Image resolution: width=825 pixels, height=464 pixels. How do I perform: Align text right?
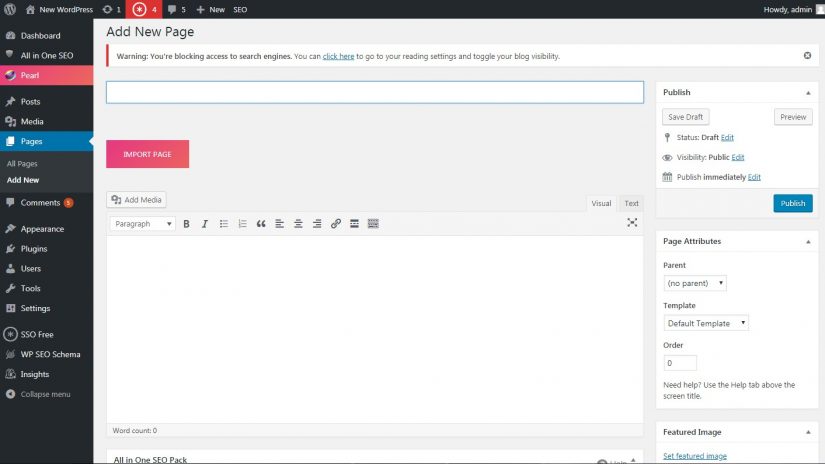(317, 224)
